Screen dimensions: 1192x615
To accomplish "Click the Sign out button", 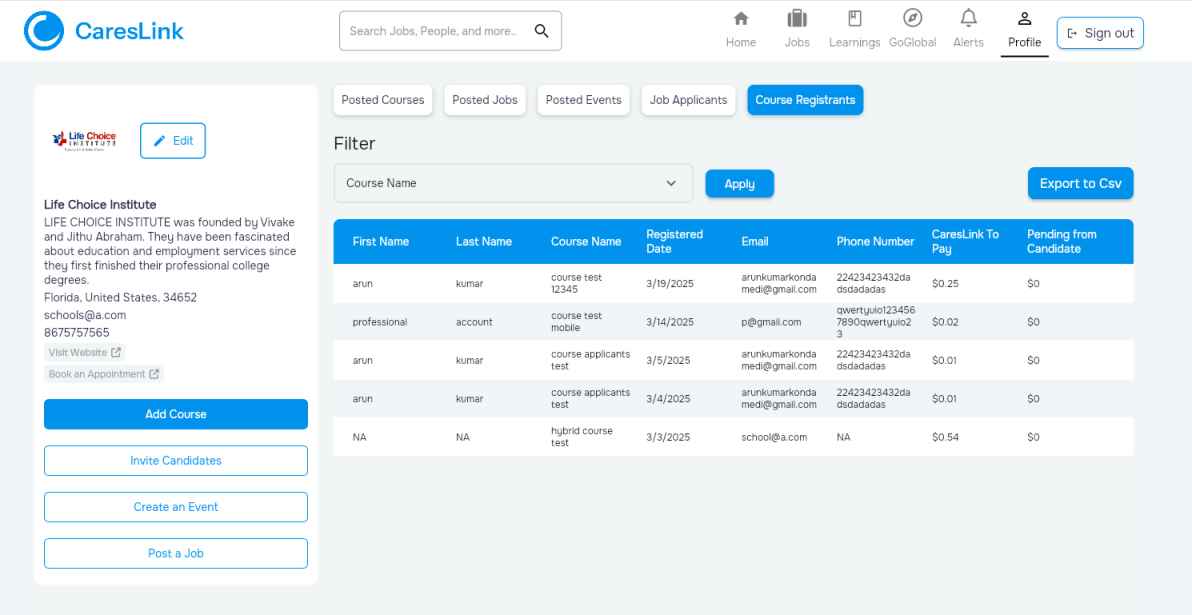I will click(x=1100, y=33).
